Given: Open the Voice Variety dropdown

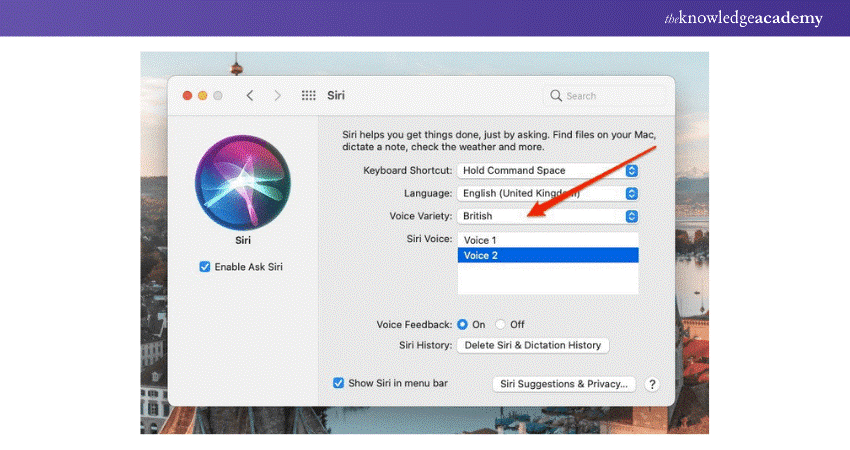Looking at the screenshot, I should tap(548, 216).
